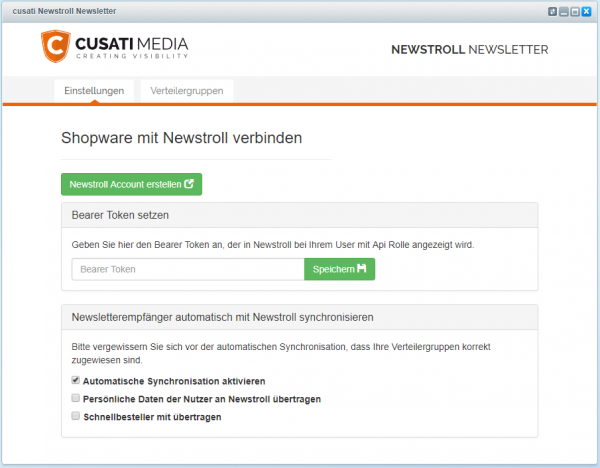Maximize the cusati Newstroll Newsletter window
Image resolution: width=600 pixels, height=468 pixels.
pos(575,11)
